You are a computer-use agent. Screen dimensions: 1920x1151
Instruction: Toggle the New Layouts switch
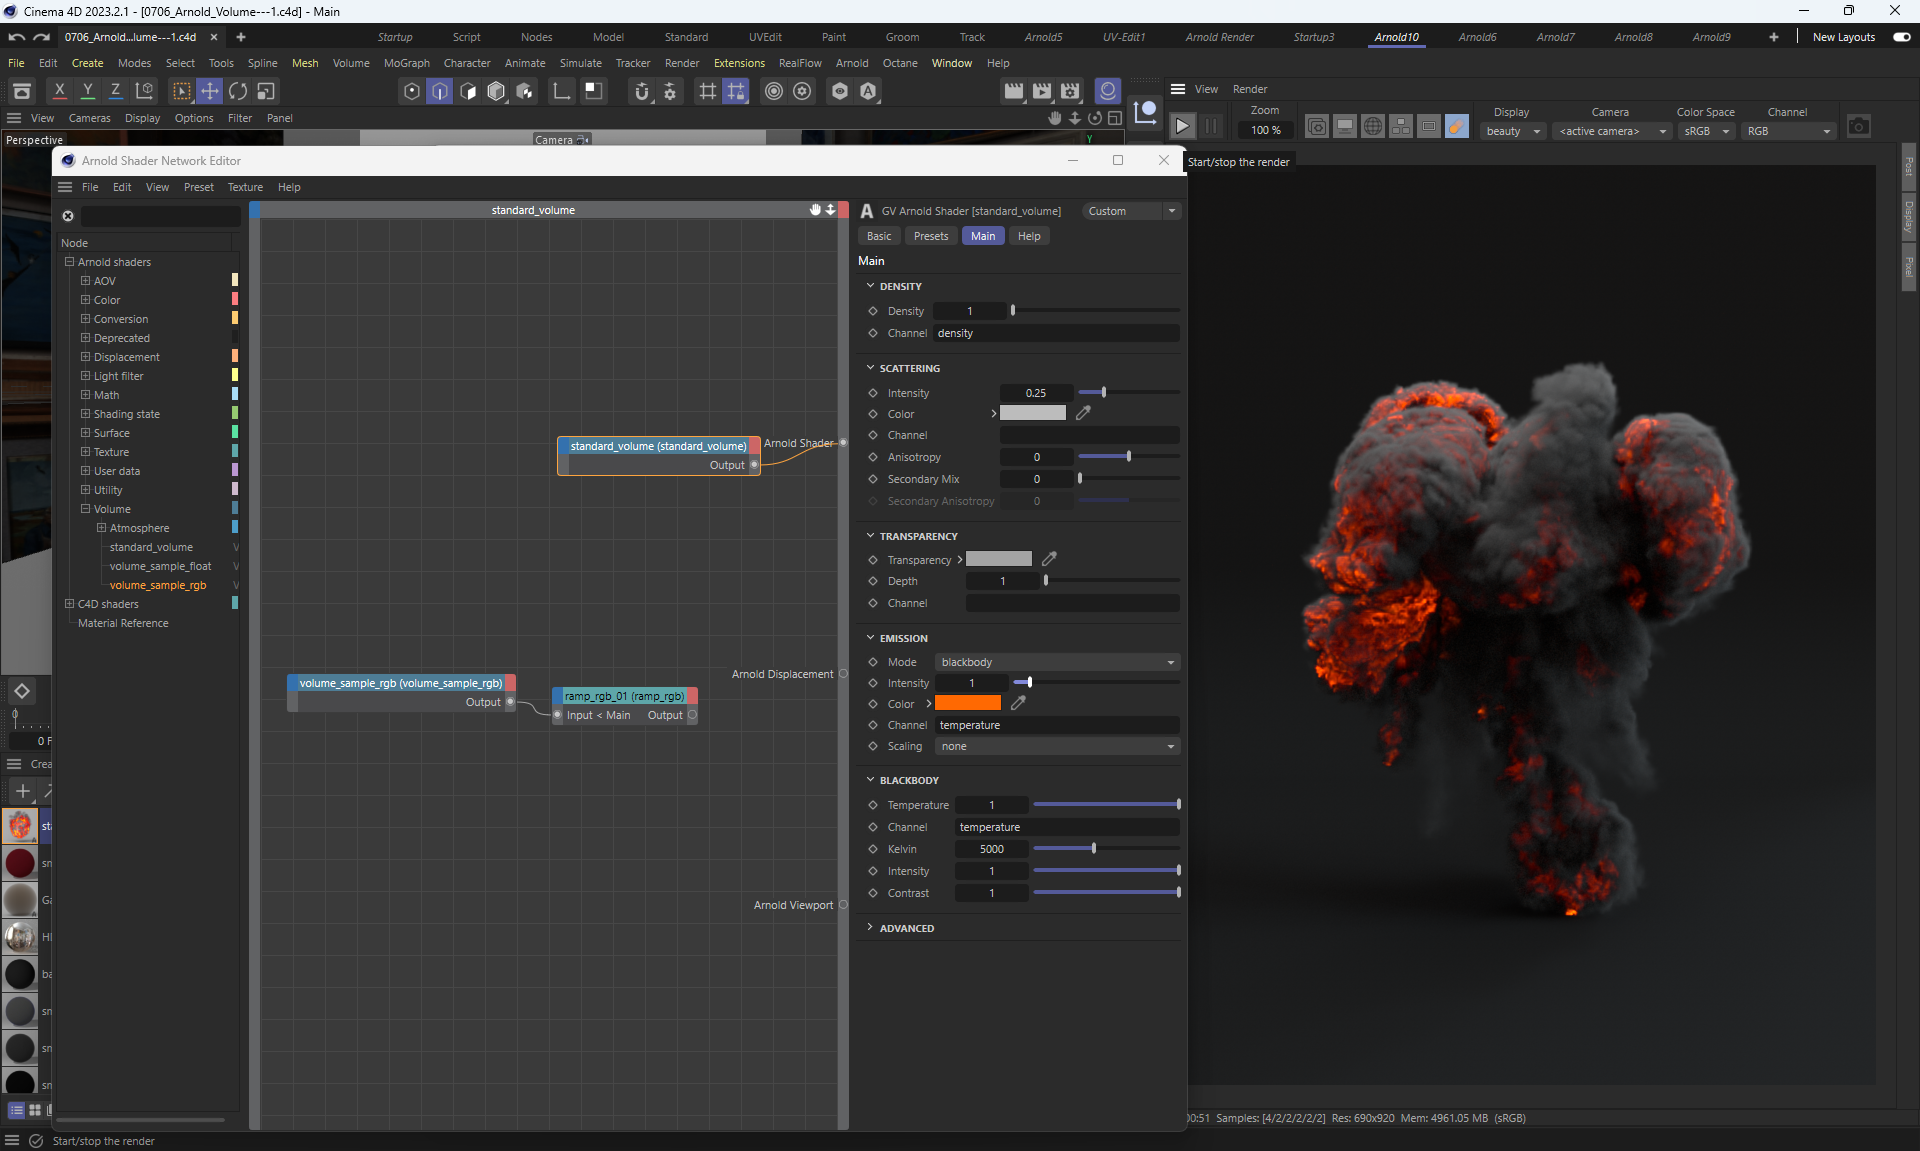pos(1901,37)
